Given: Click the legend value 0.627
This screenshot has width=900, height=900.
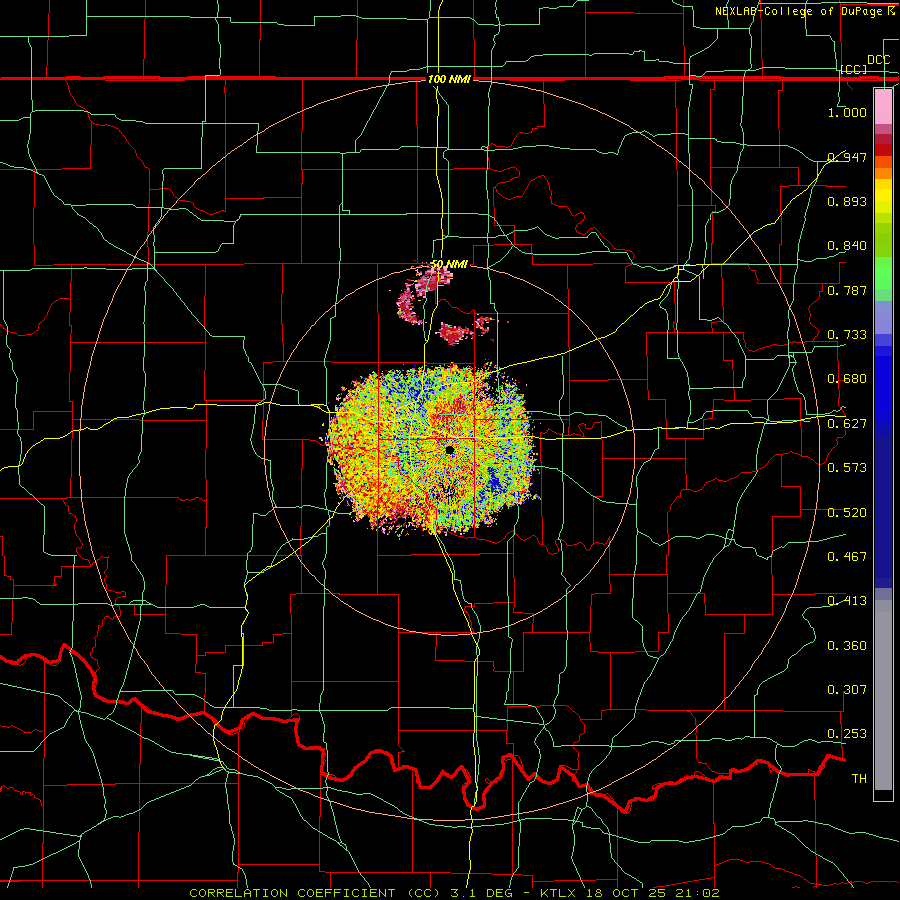Looking at the screenshot, I should coord(847,424).
